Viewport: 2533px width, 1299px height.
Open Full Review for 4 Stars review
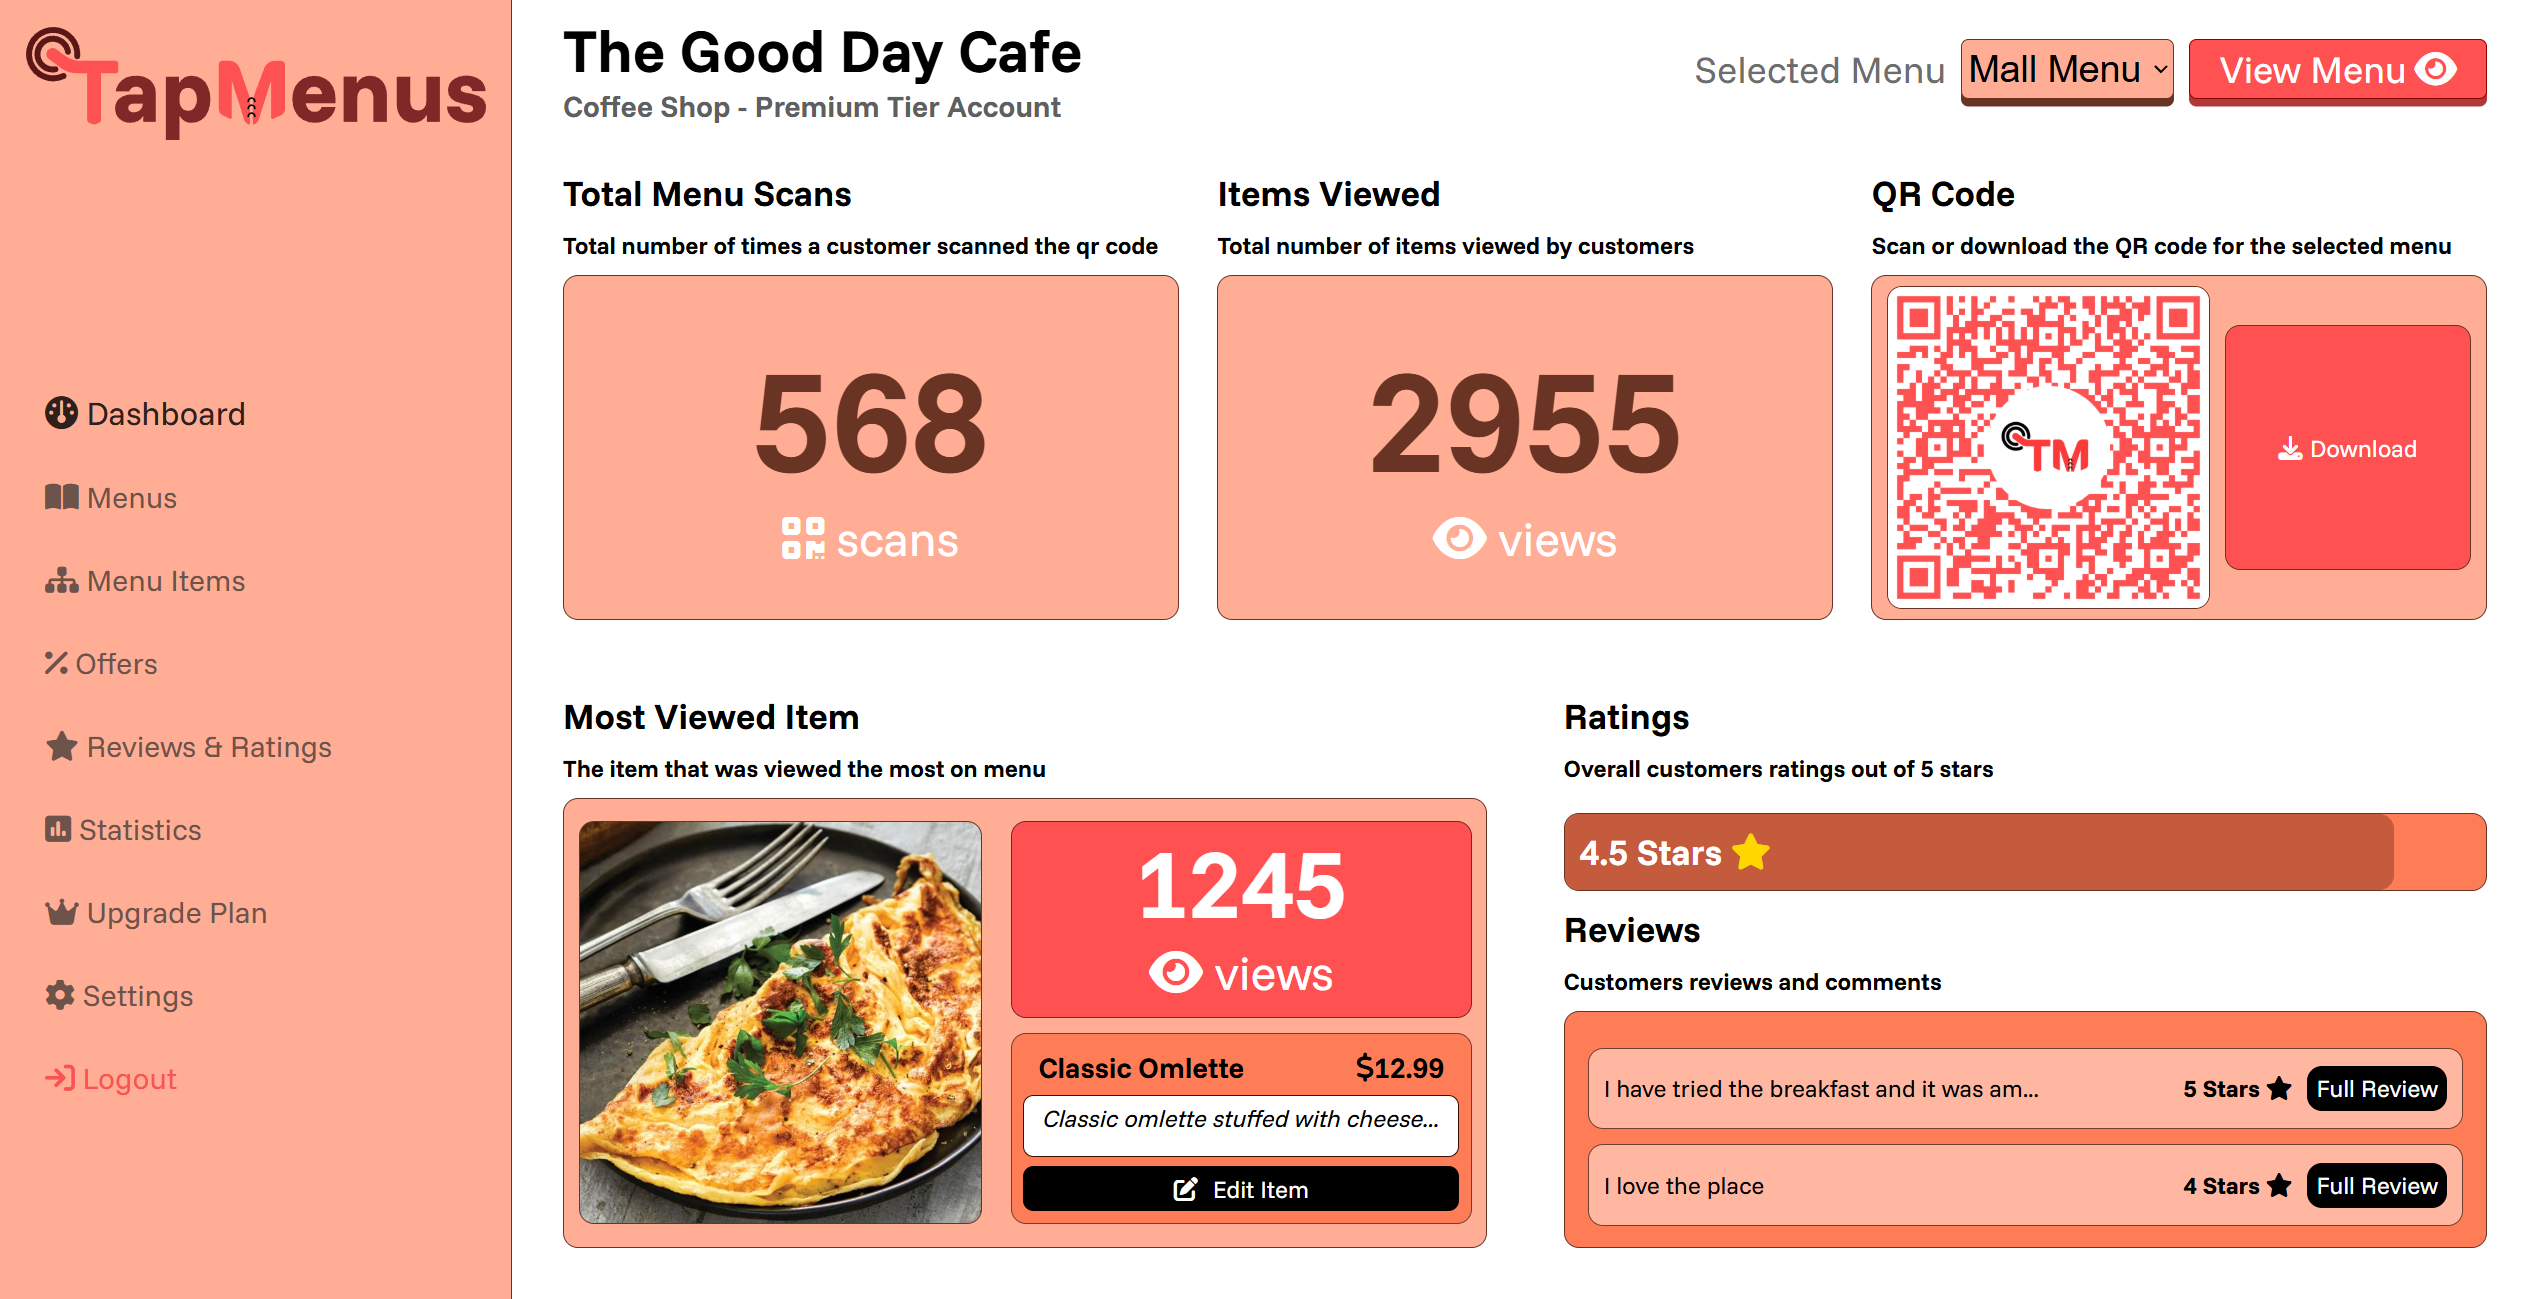click(x=2376, y=1186)
